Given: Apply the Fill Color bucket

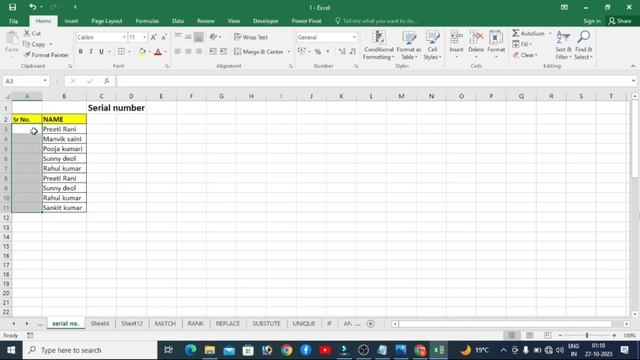Looking at the screenshot, I should pyautogui.click(x=142, y=51).
